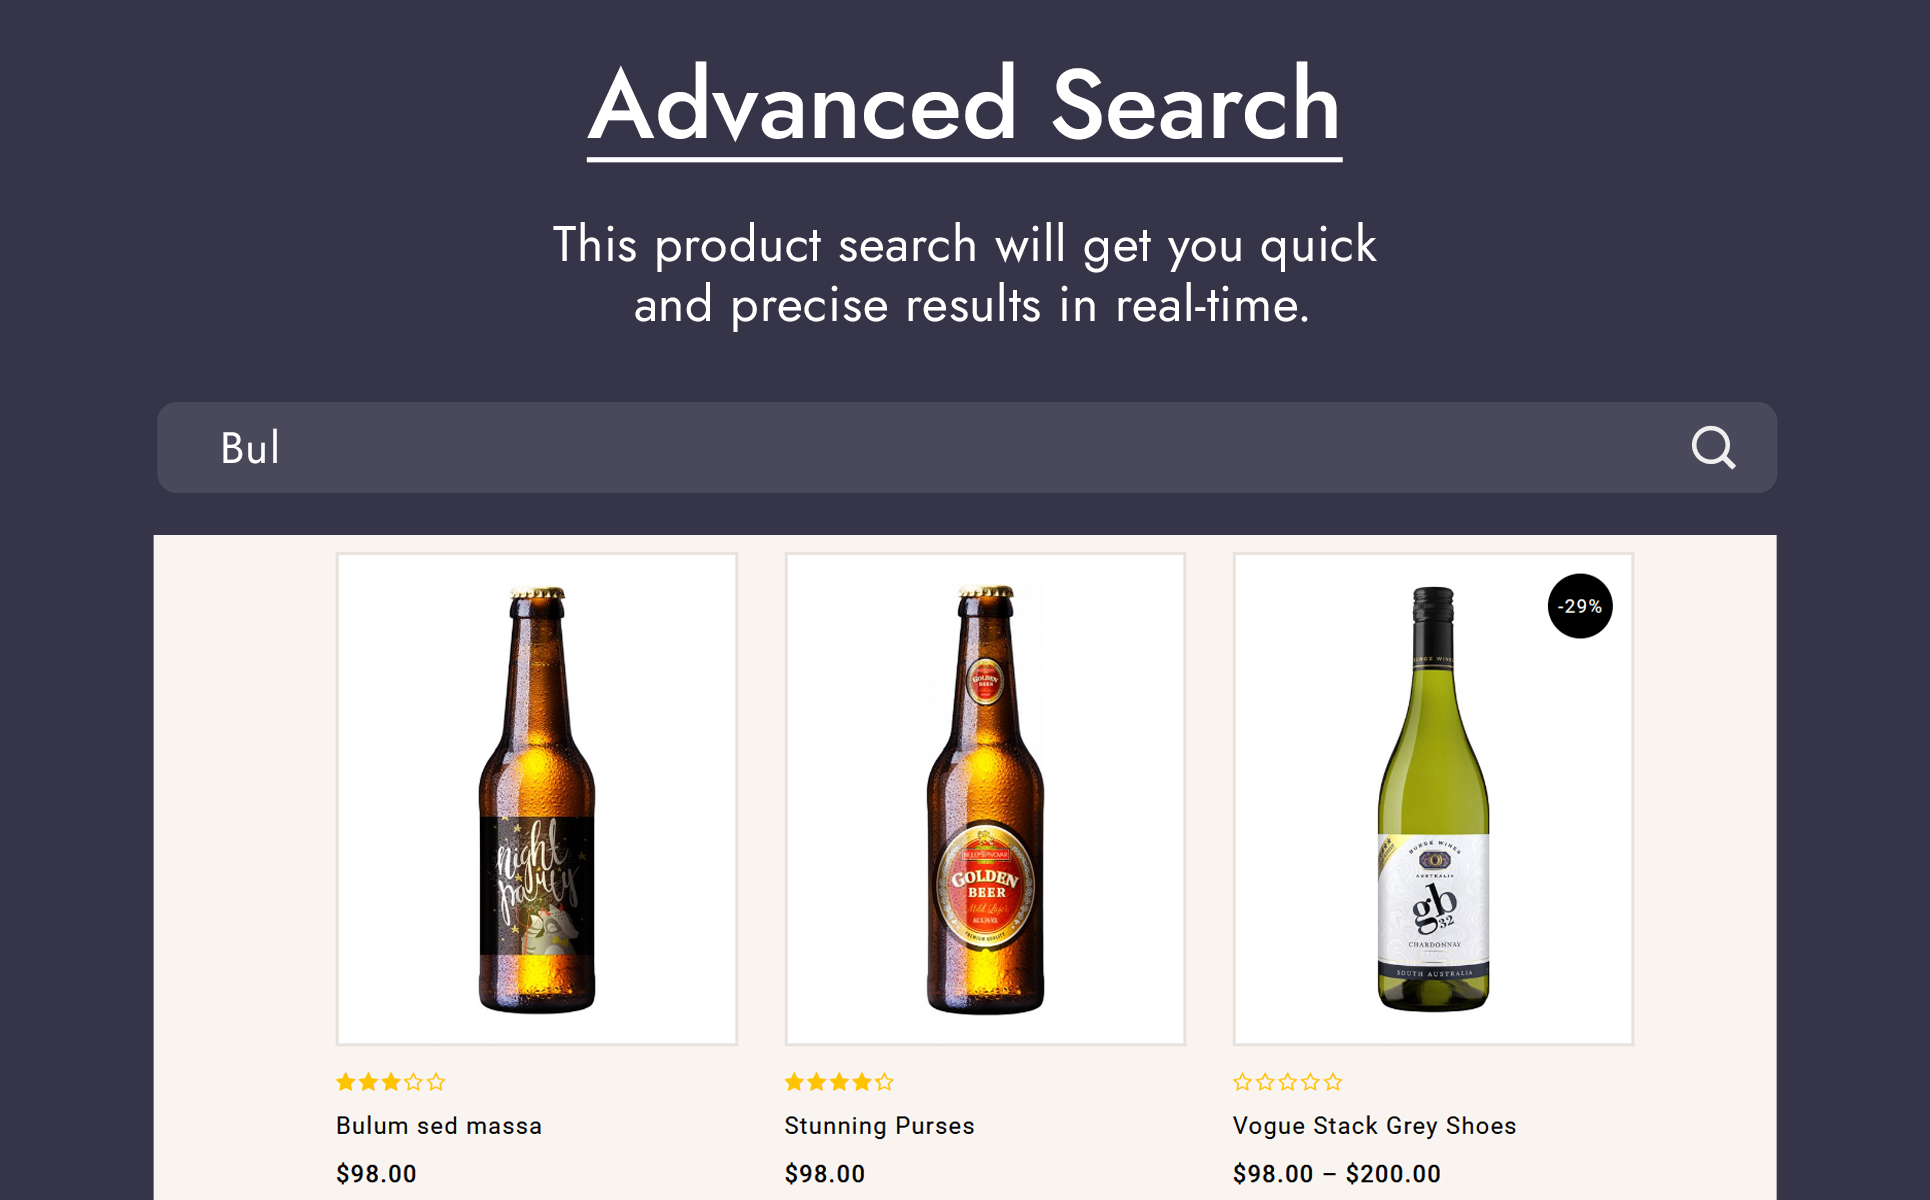Click the product search description text
1930x1200 pixels.
[x=964, y=274]
